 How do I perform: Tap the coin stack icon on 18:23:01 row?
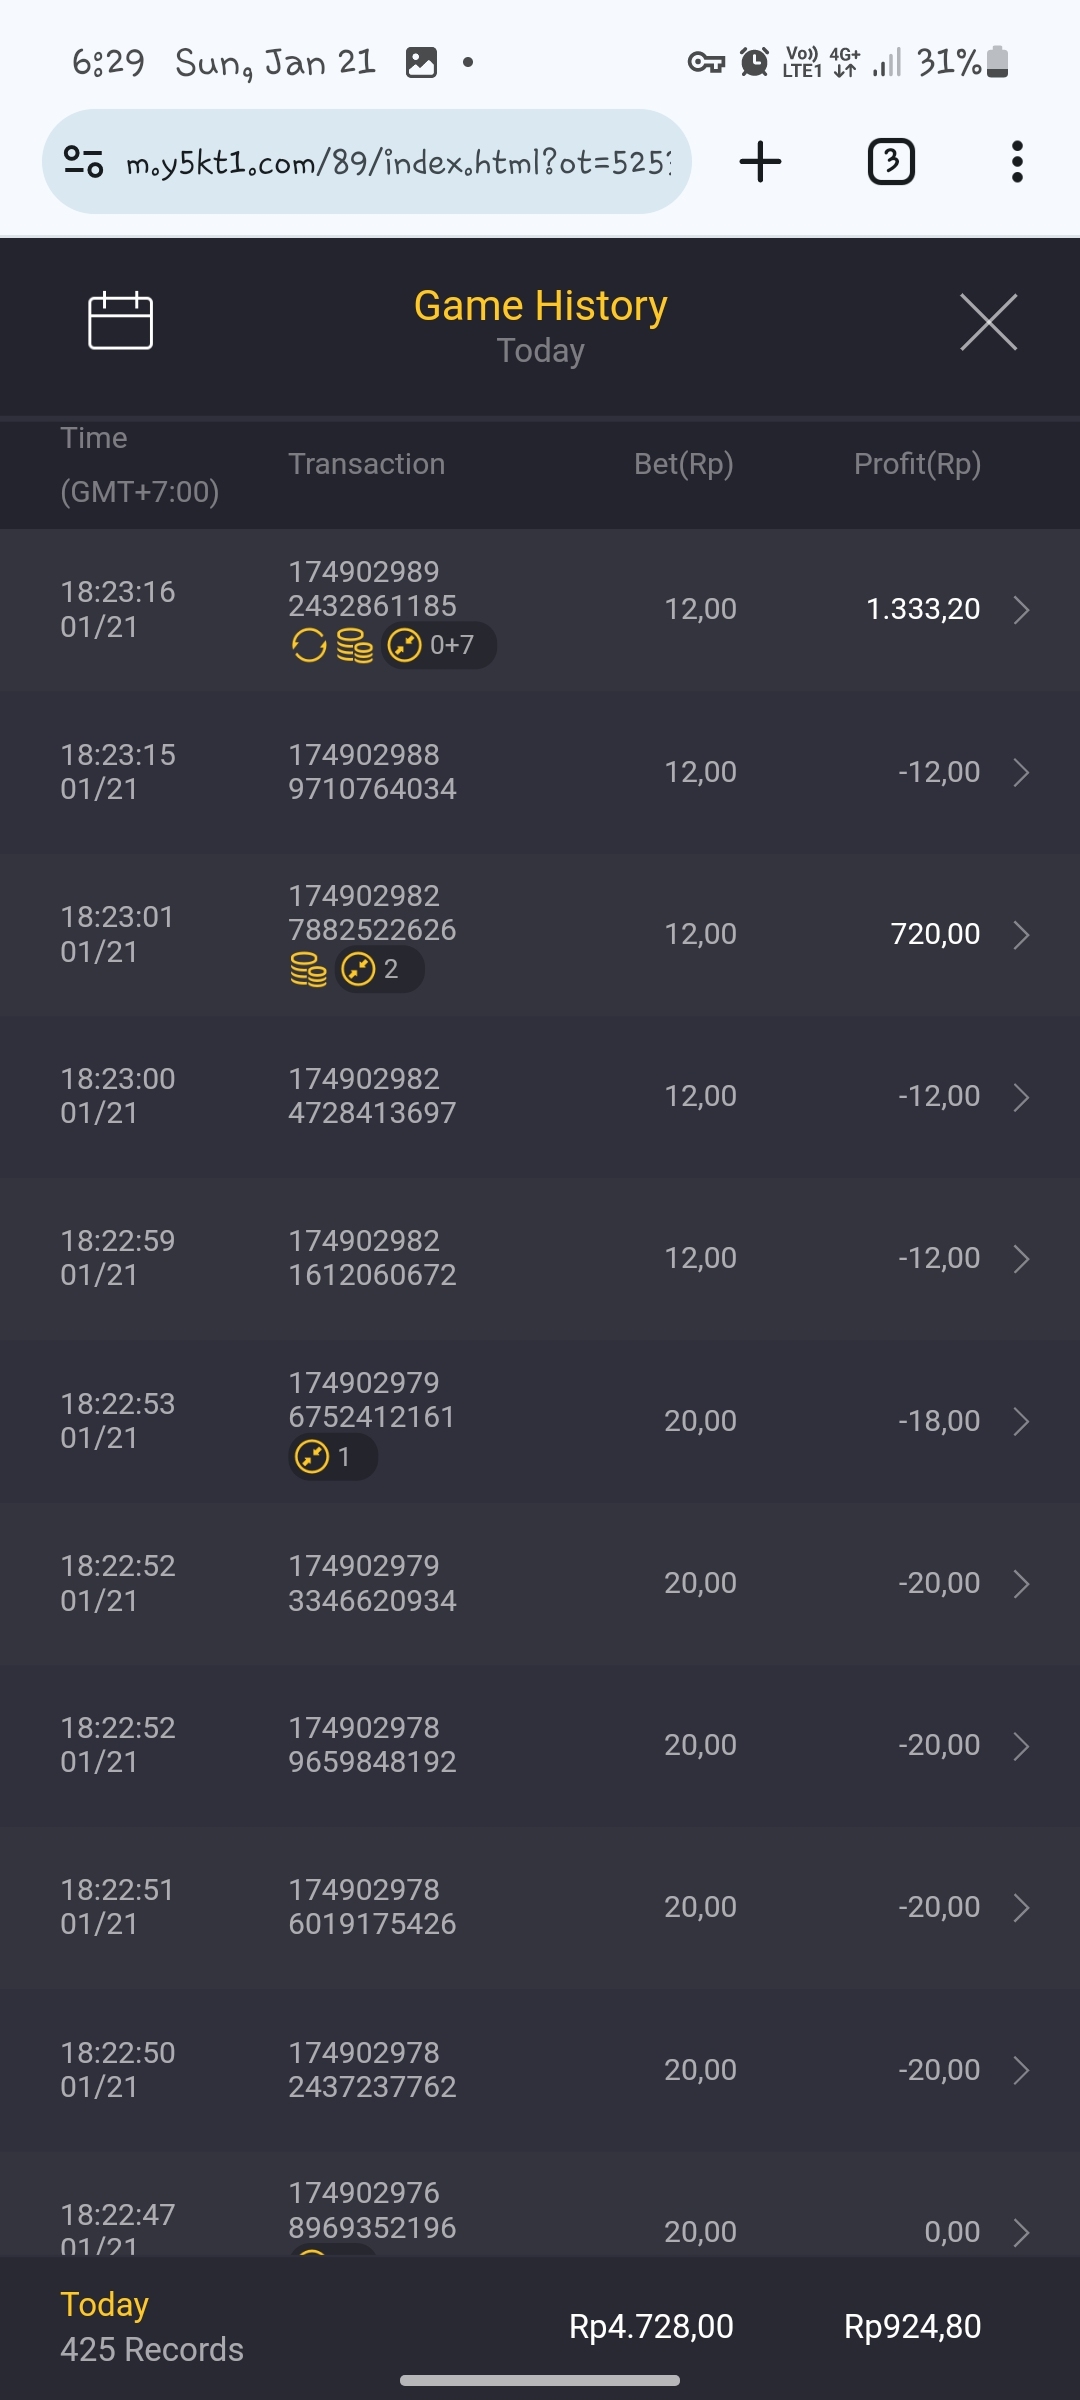308,969
